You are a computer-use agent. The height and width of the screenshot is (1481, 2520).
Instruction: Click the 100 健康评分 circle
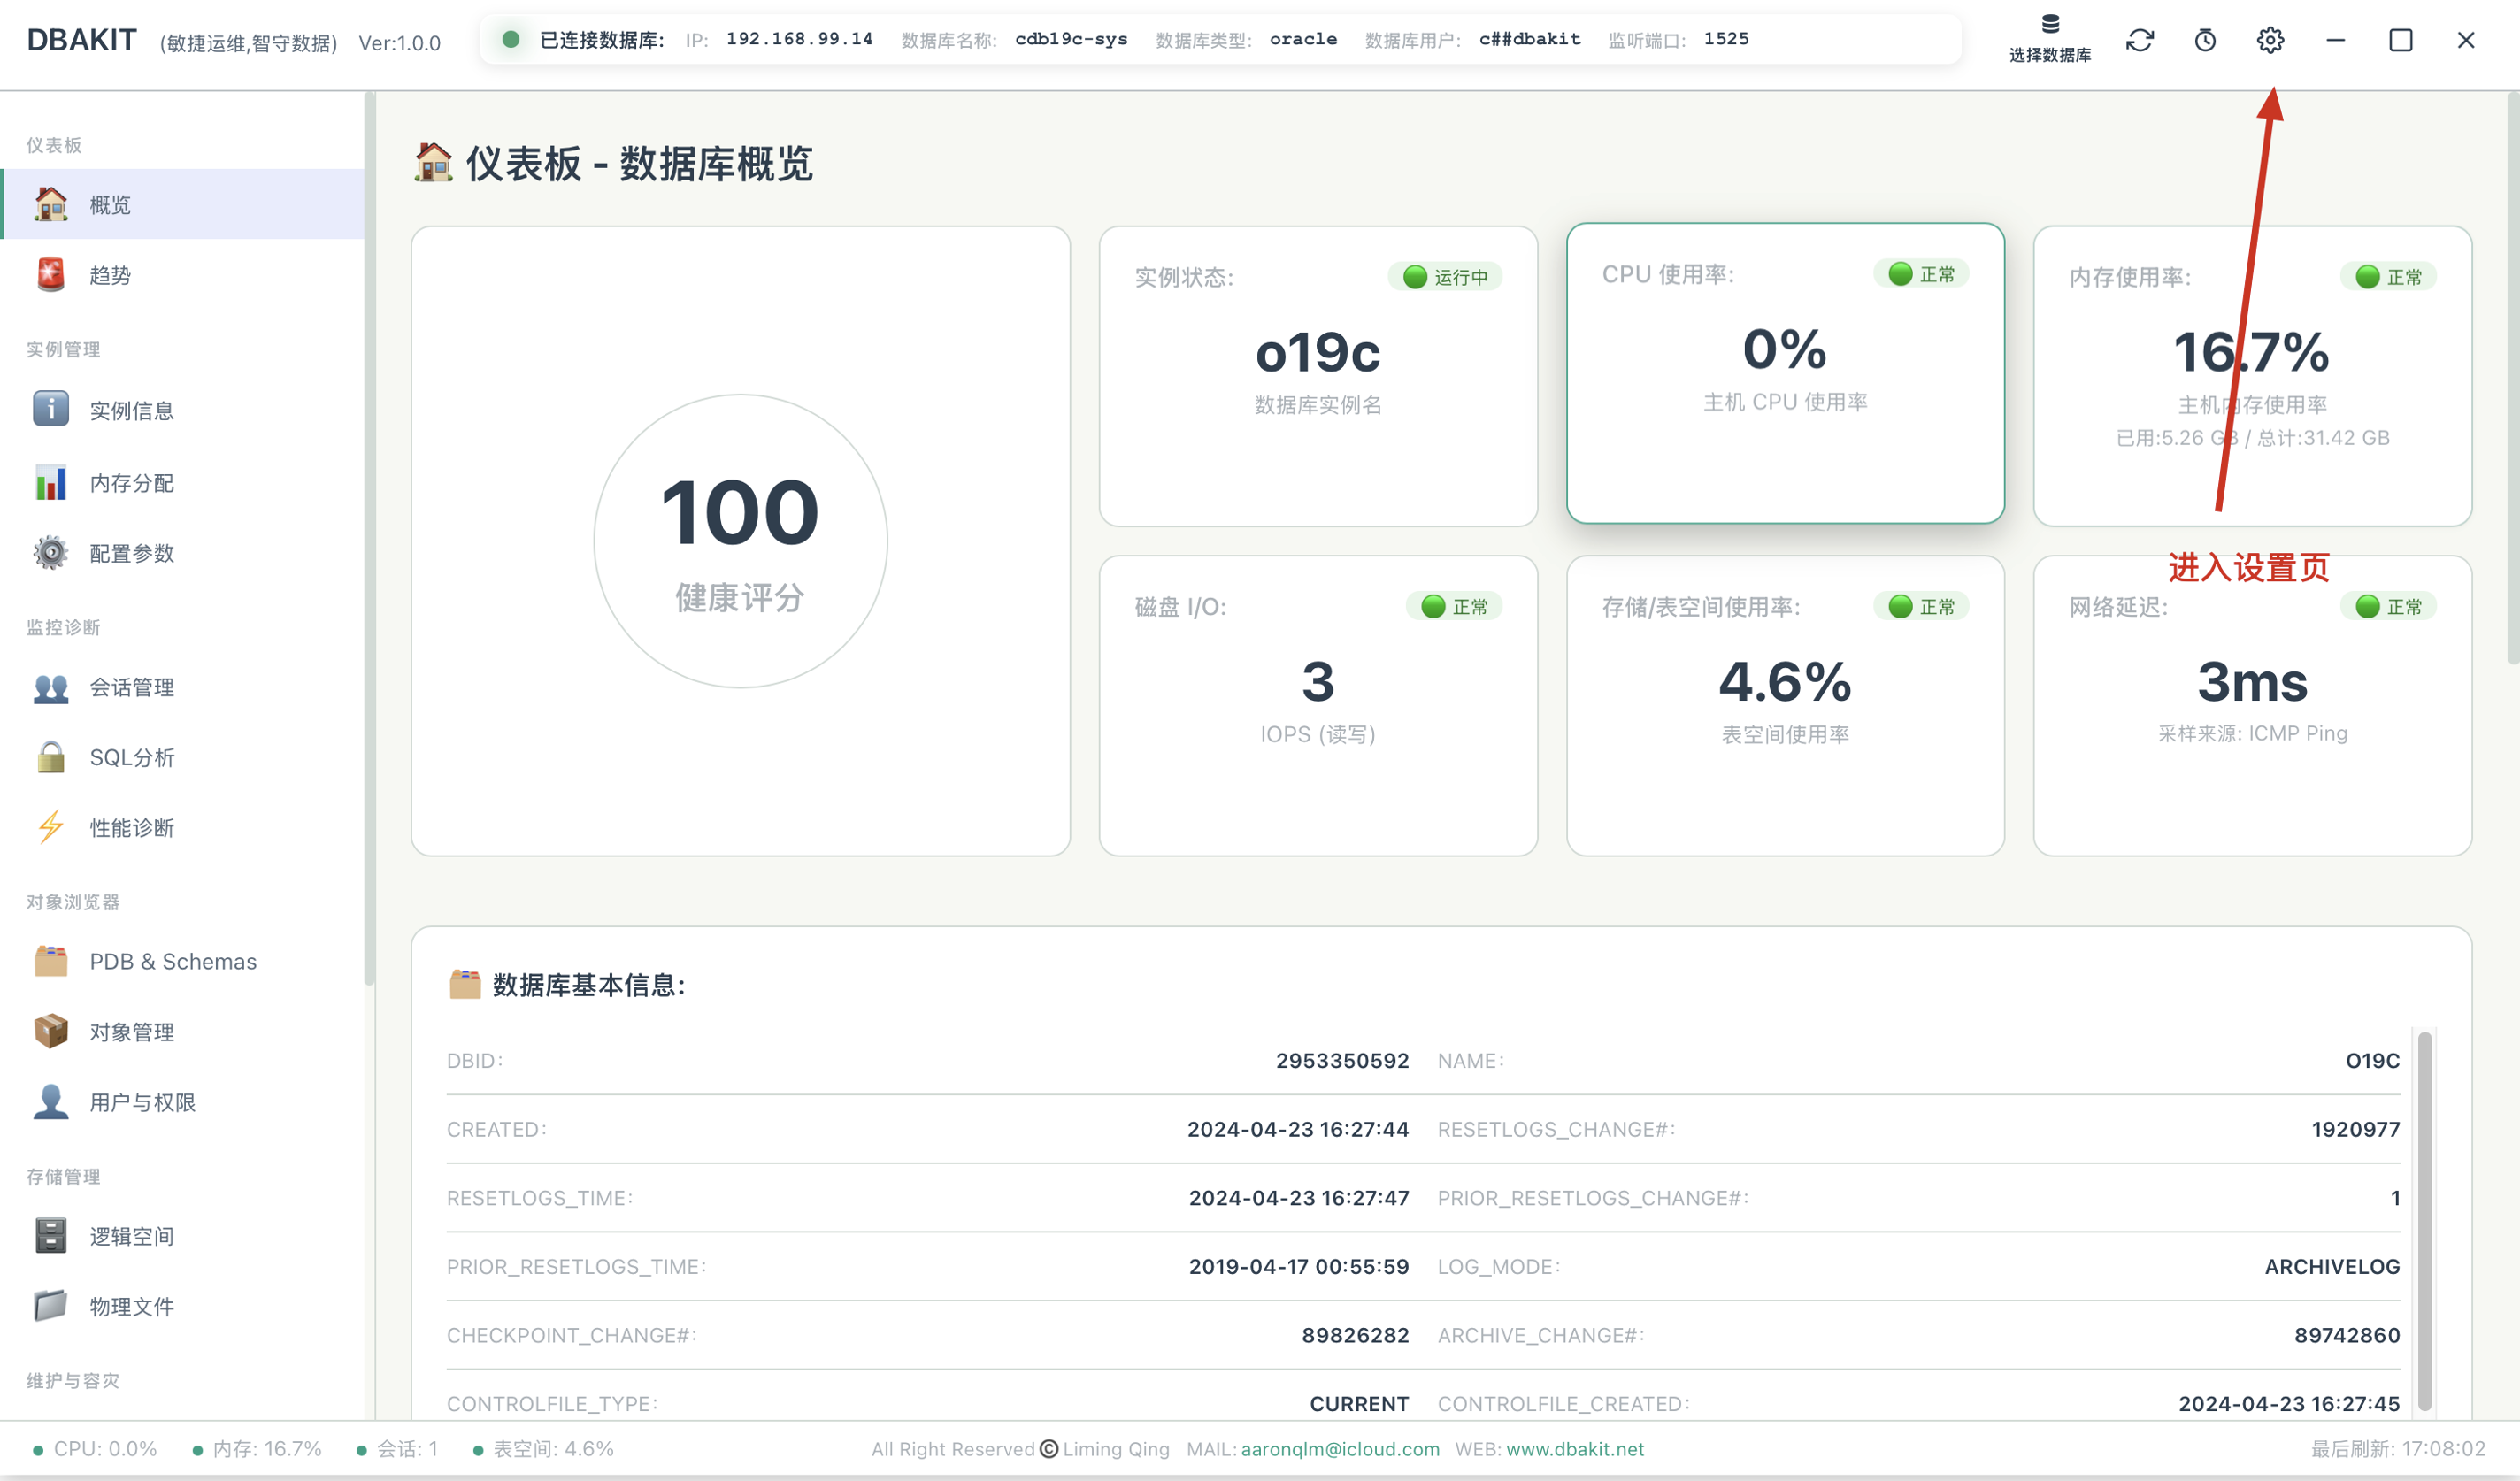[740, 540]
